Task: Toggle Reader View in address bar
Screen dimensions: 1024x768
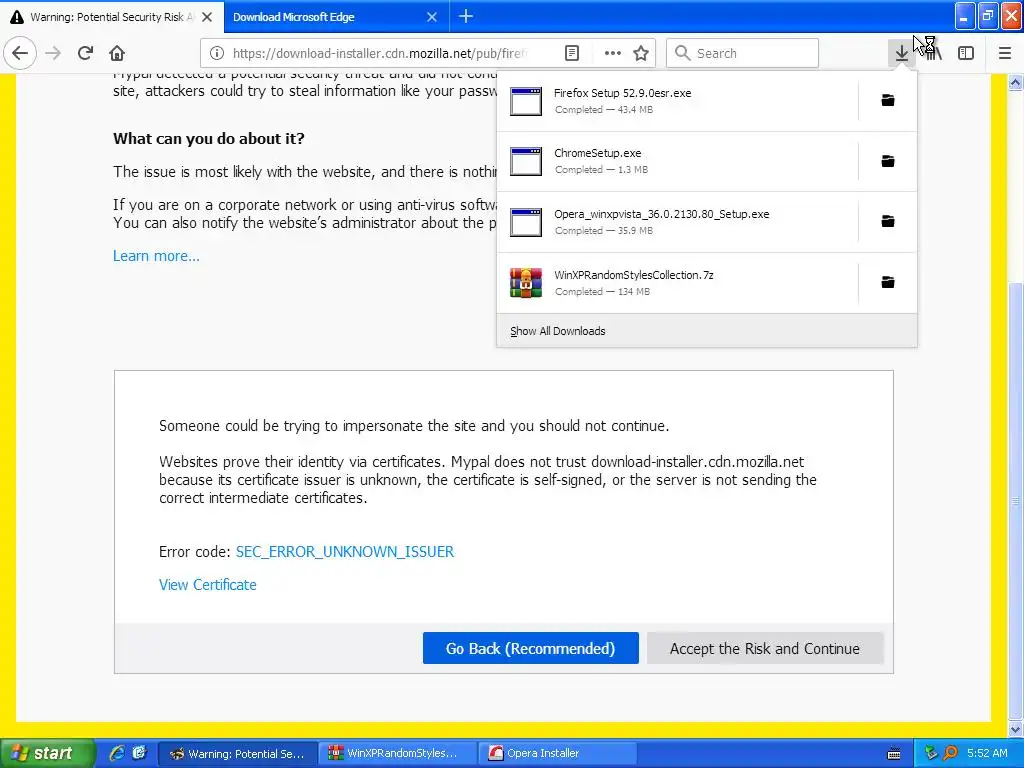Action: tap(571, 53)
